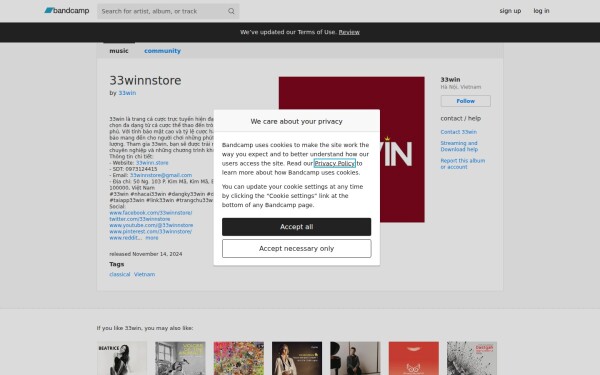Accept all cookies
The width and height of the screenshot is (600, 375).
[296, 227]
